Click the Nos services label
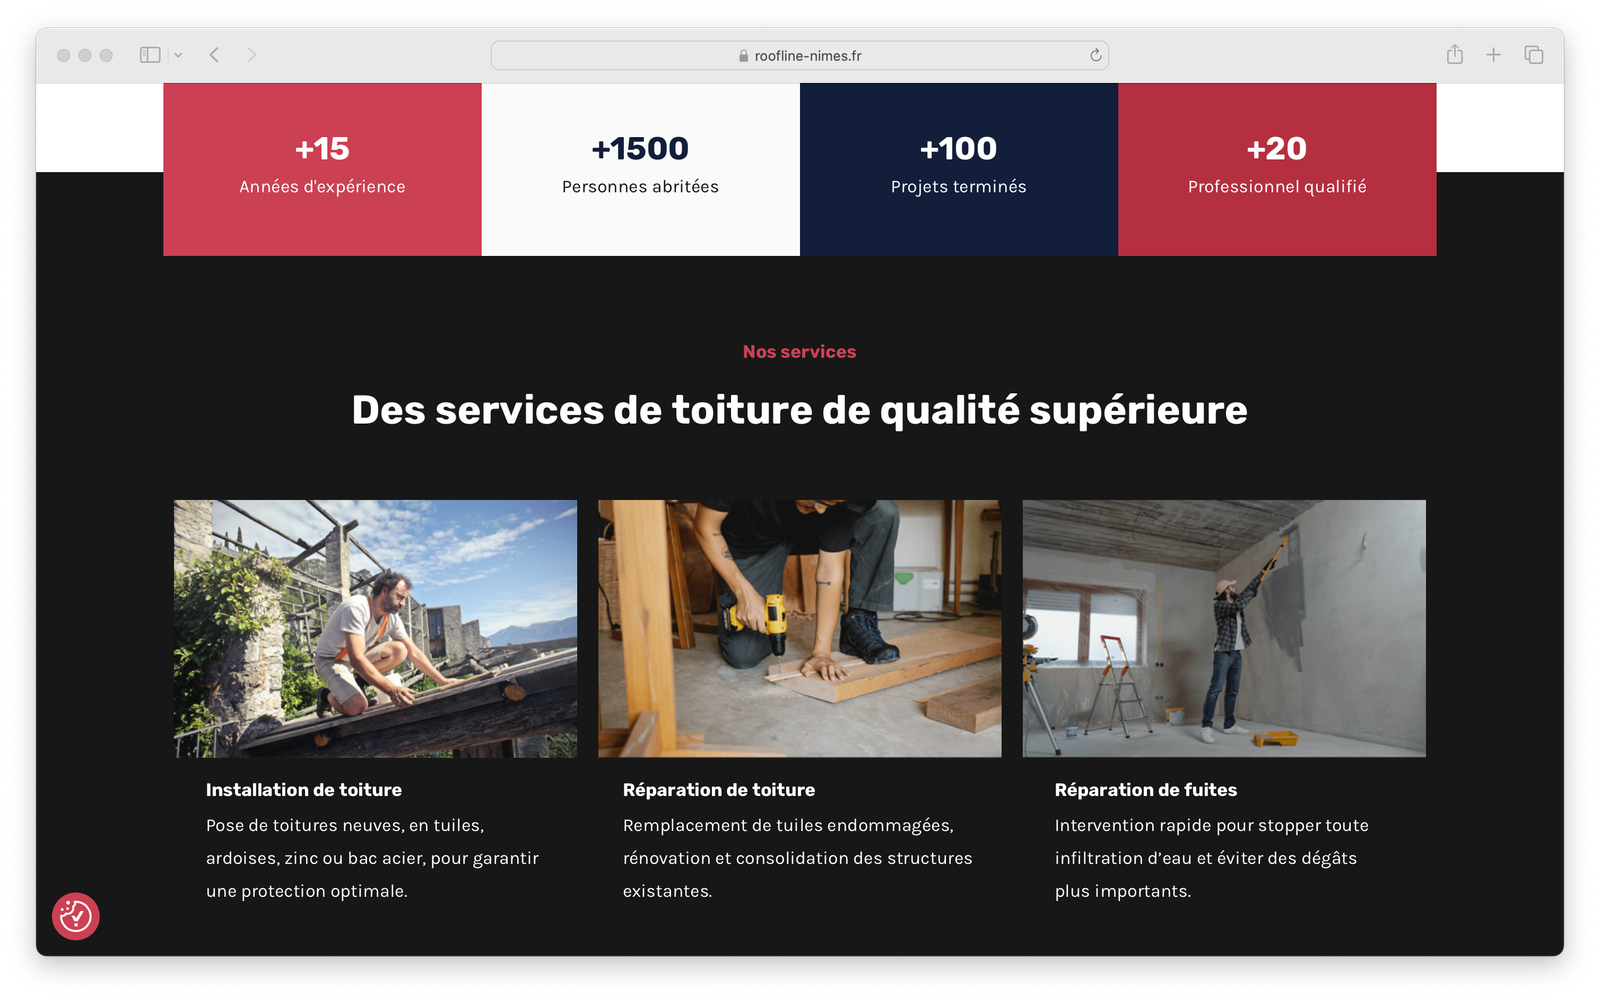 coord(800,352)
